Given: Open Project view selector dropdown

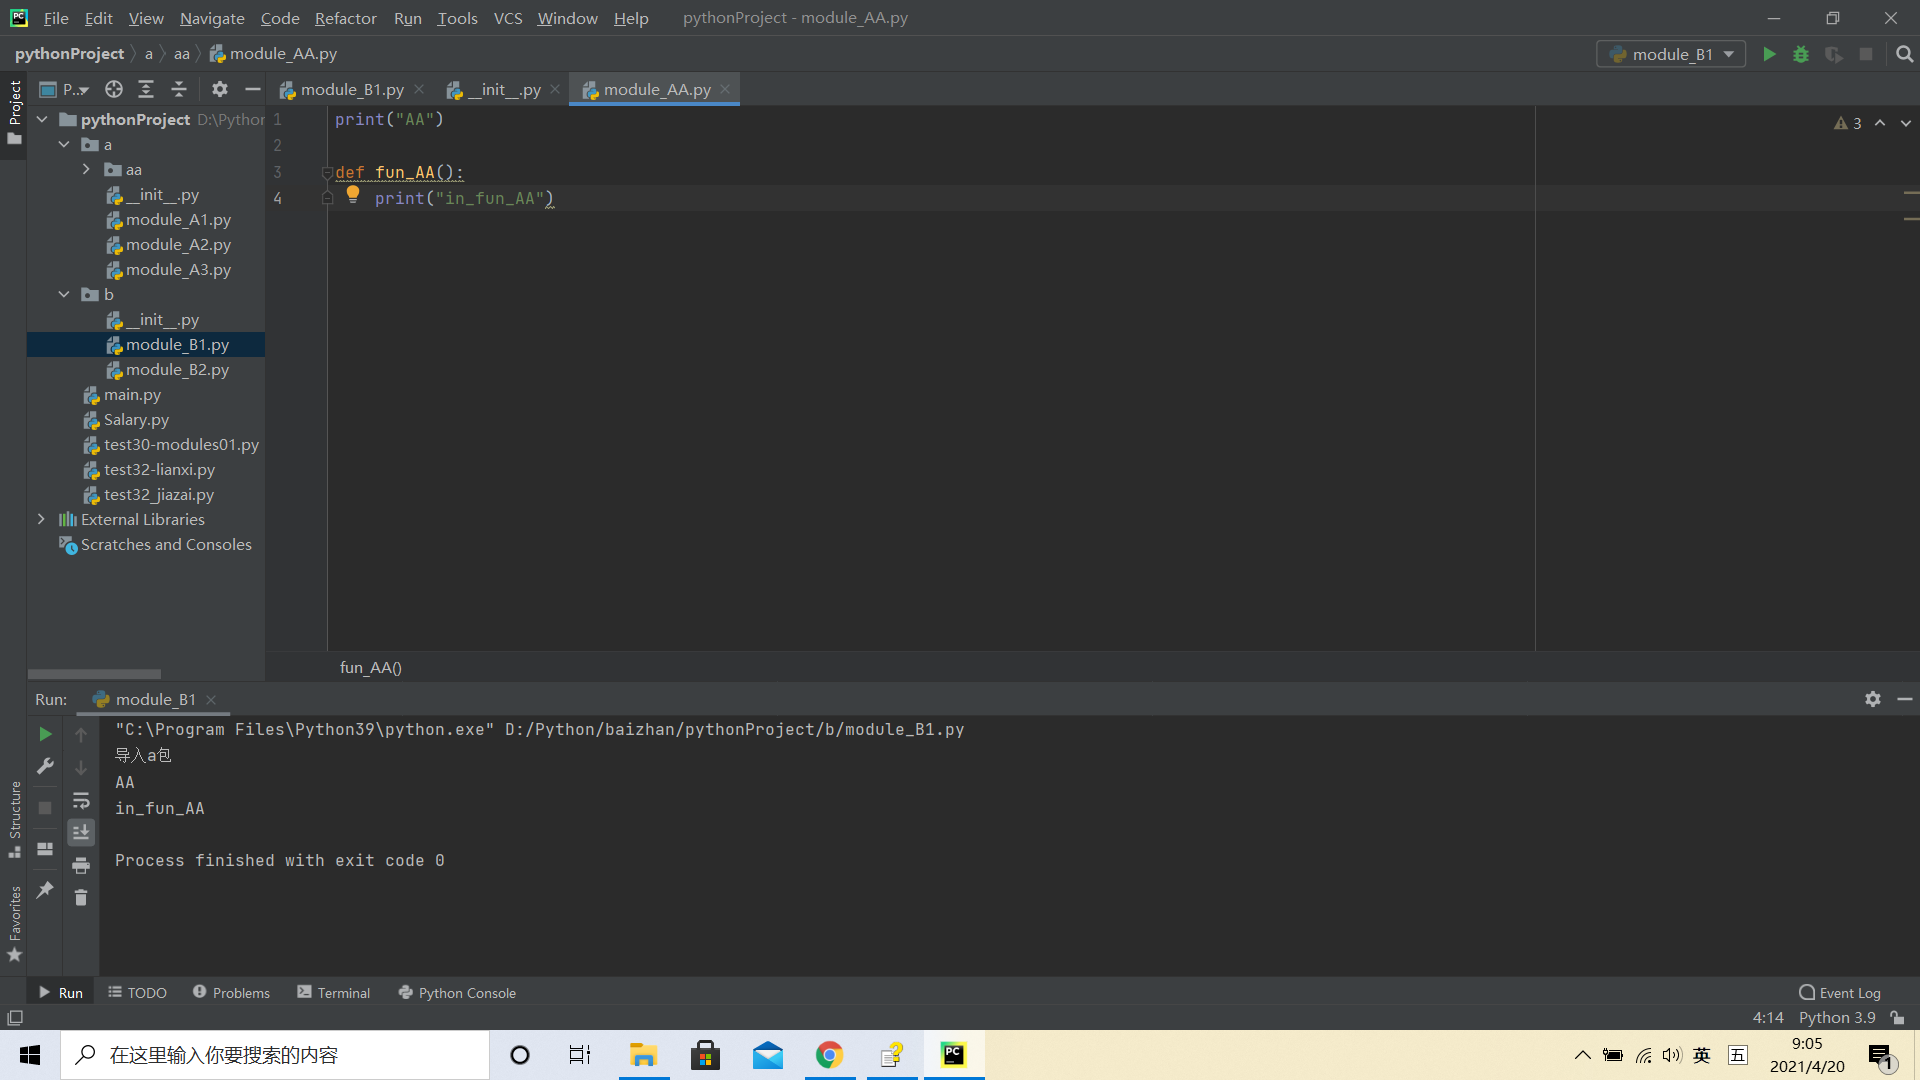Looking at the screenshot, I should pyautogui.click(x=65, y=89).
